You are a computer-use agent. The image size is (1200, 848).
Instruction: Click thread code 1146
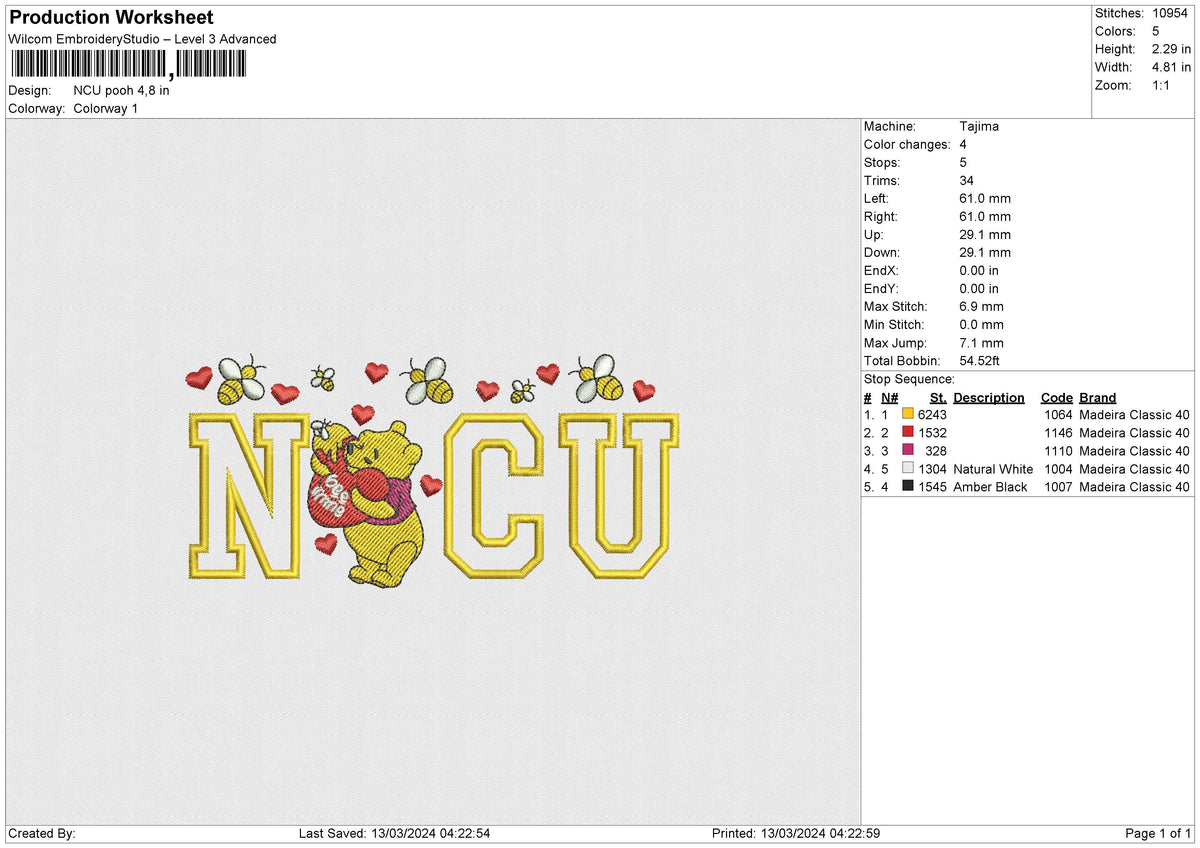pos(1058,432)
